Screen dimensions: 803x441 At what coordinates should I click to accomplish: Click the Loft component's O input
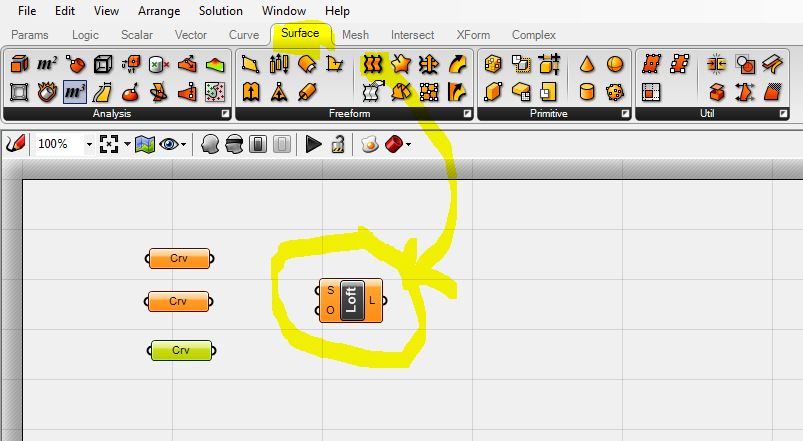[x=330, y=310]
